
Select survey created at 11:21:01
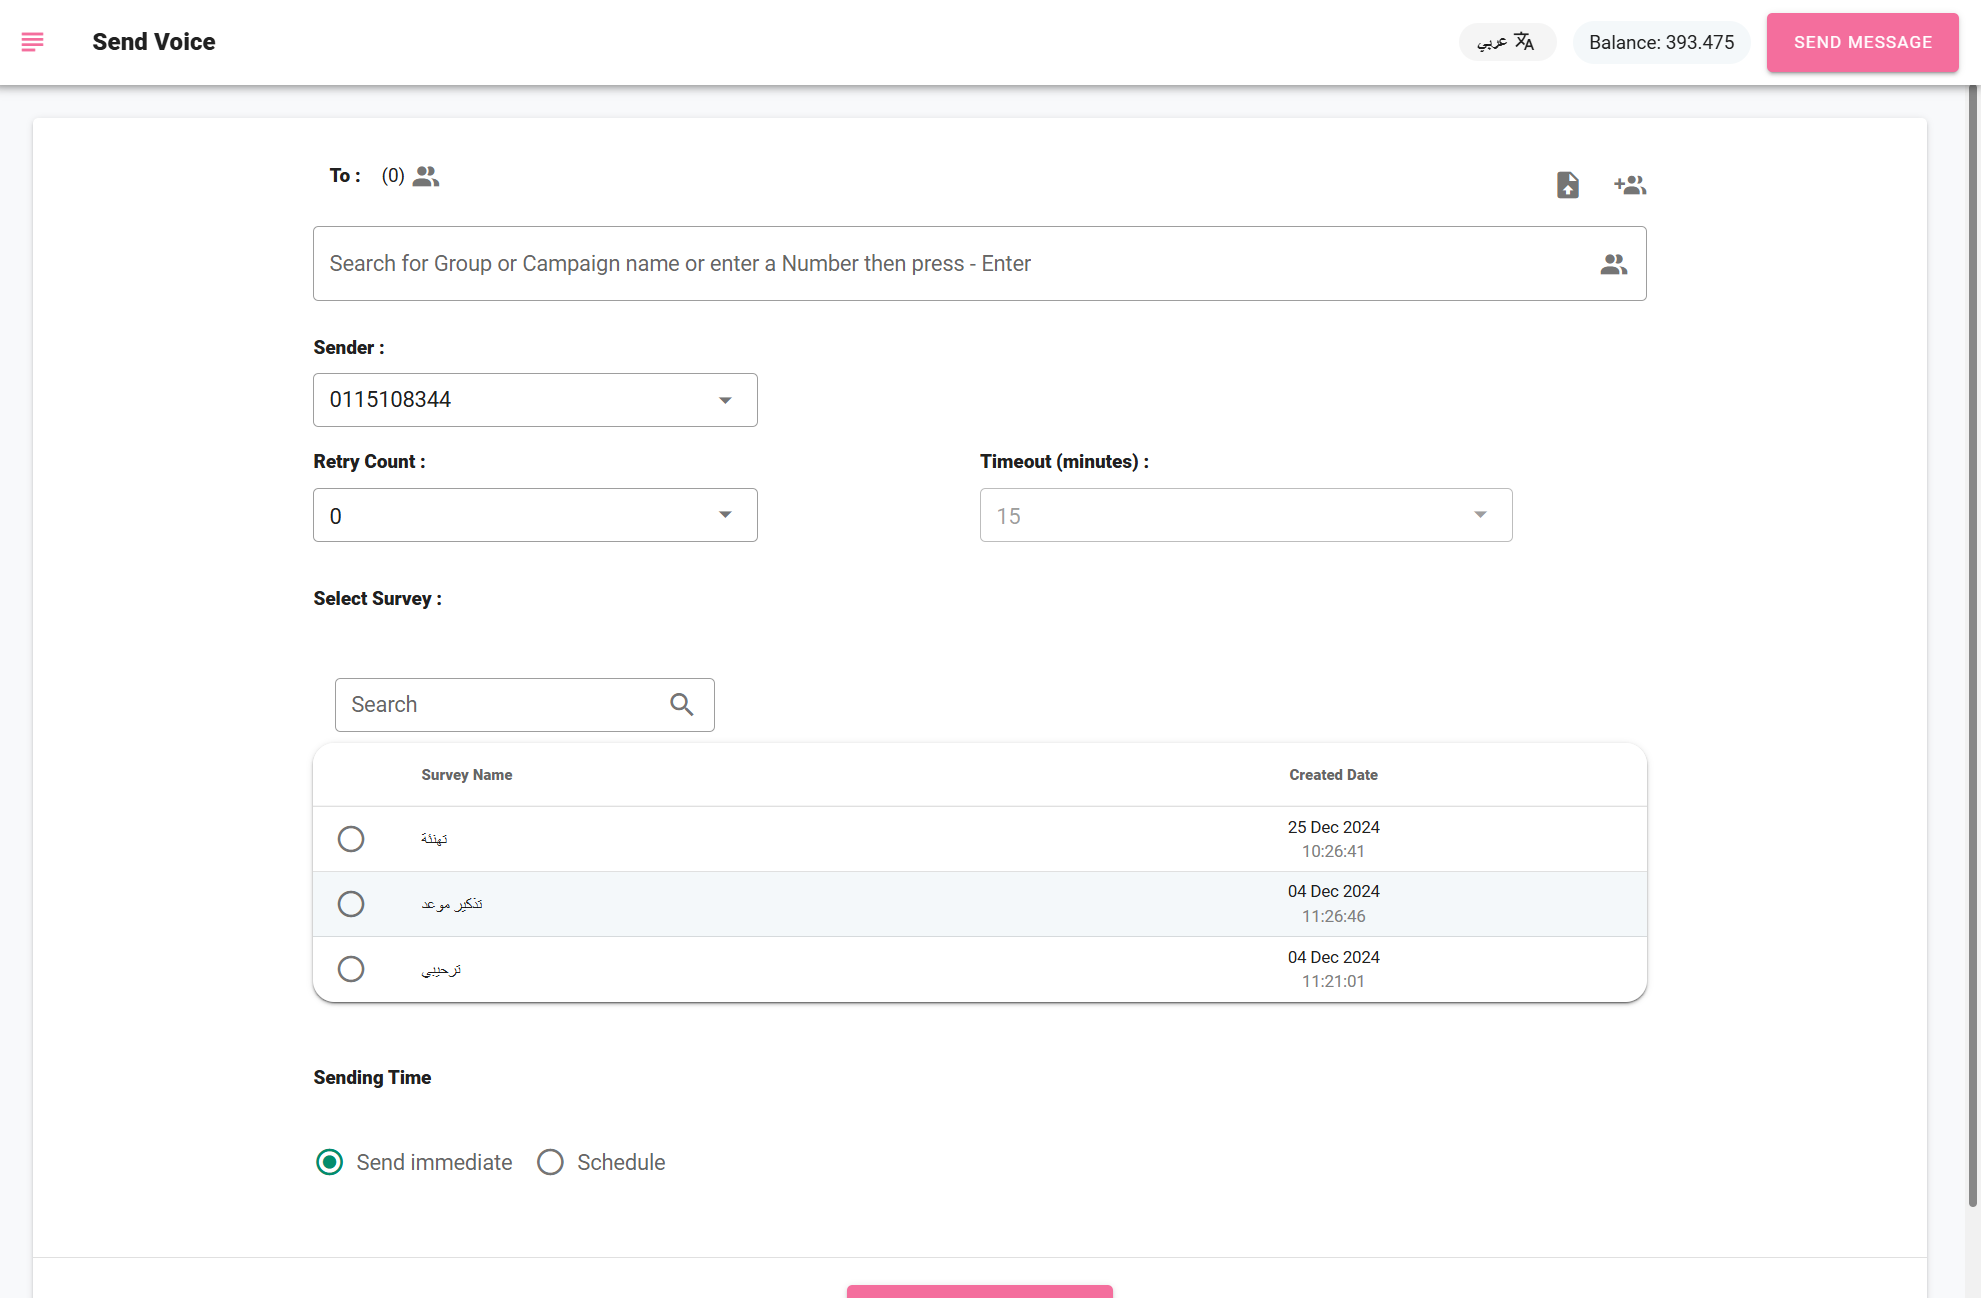coord(350,969)
